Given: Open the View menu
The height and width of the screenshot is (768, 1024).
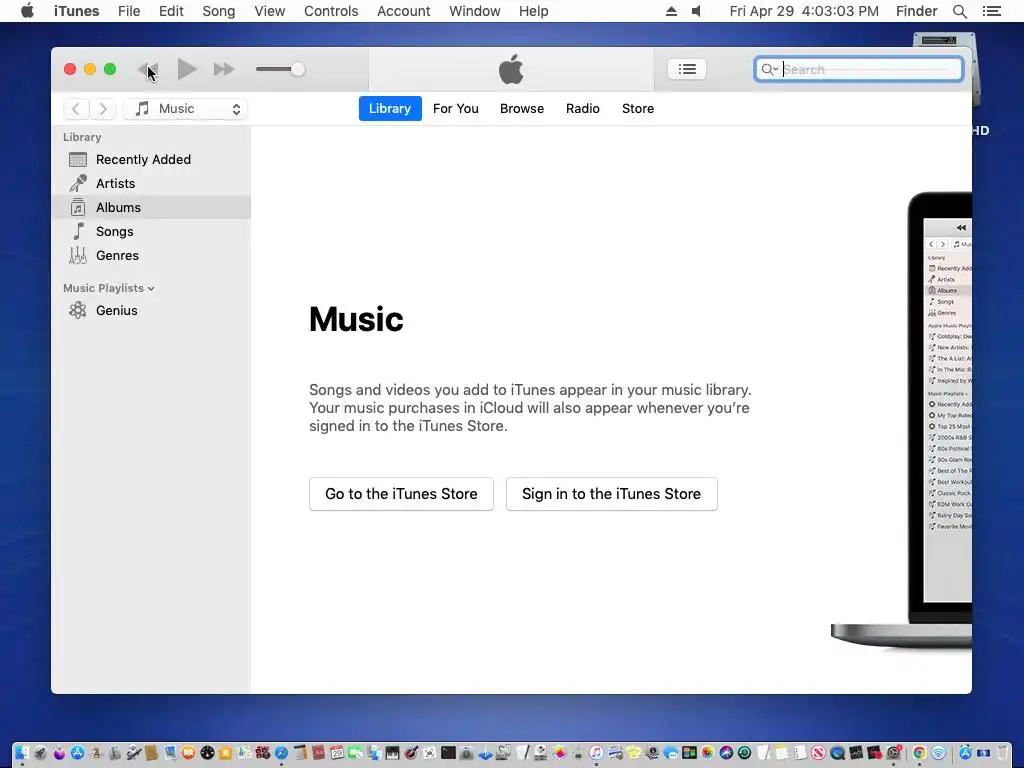Looking at the screenshot, I should (x=270, y=11).
